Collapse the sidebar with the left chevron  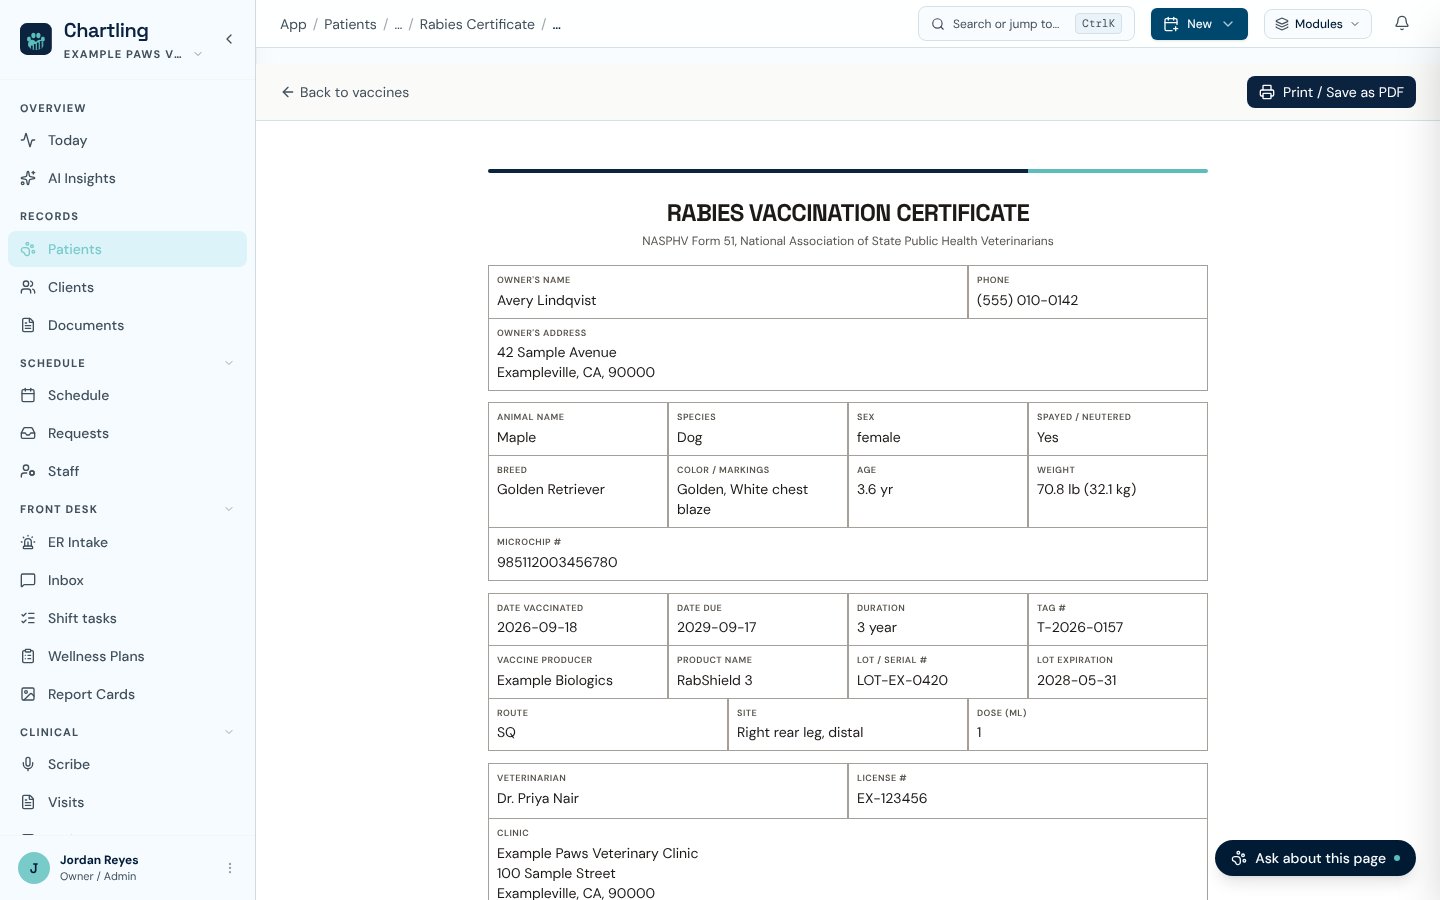pyautogui.click(x=229, y=39)
